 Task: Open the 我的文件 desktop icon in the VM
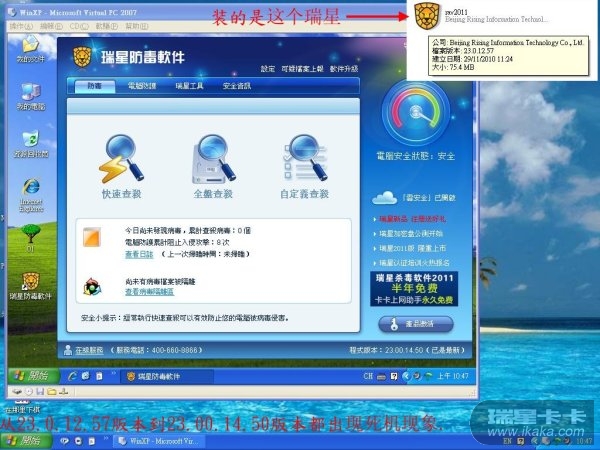coord(31,49)
